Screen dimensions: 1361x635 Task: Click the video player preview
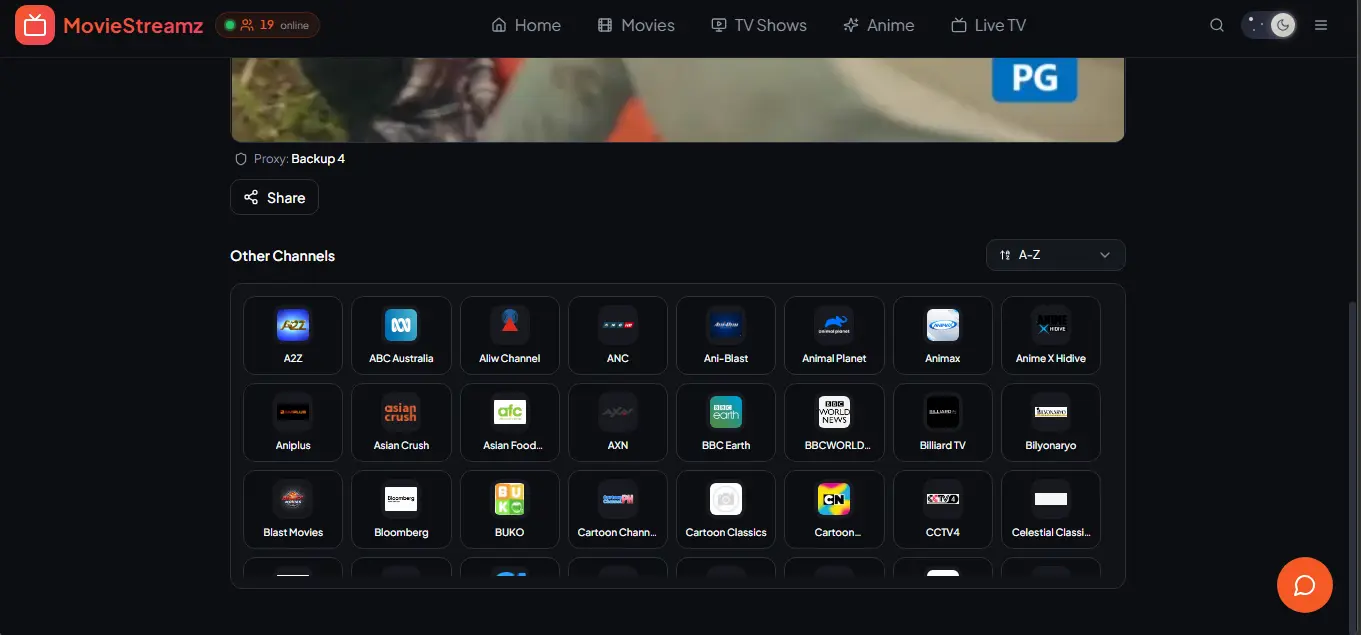pyautogui.click(x=678, y=99)
